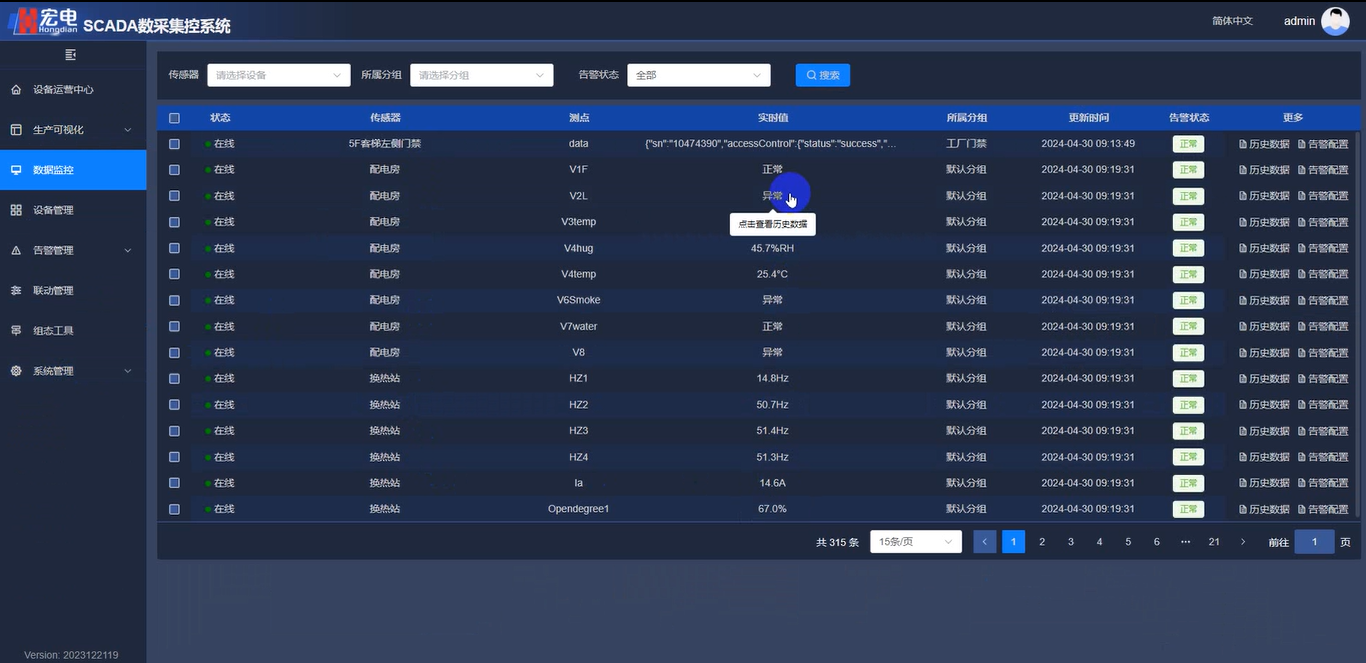Screen dimensions: 1366x663
Task: Click the grid icon for 设备管理
Action: 16,210
